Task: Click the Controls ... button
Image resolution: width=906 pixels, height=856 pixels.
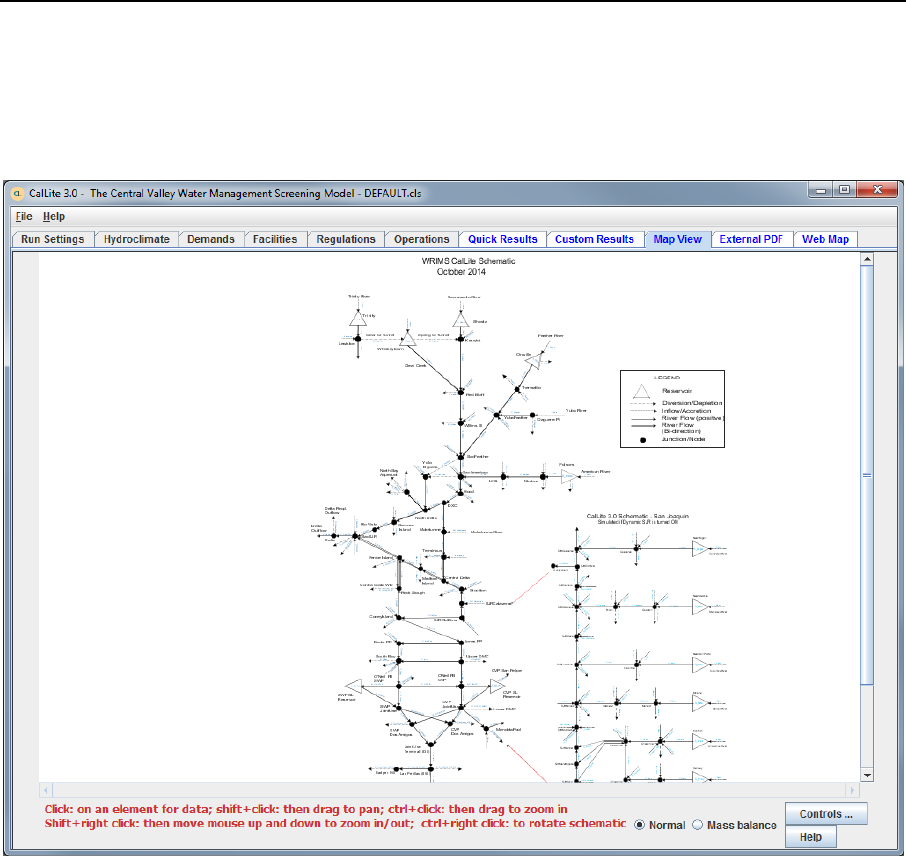Action: 826,814
